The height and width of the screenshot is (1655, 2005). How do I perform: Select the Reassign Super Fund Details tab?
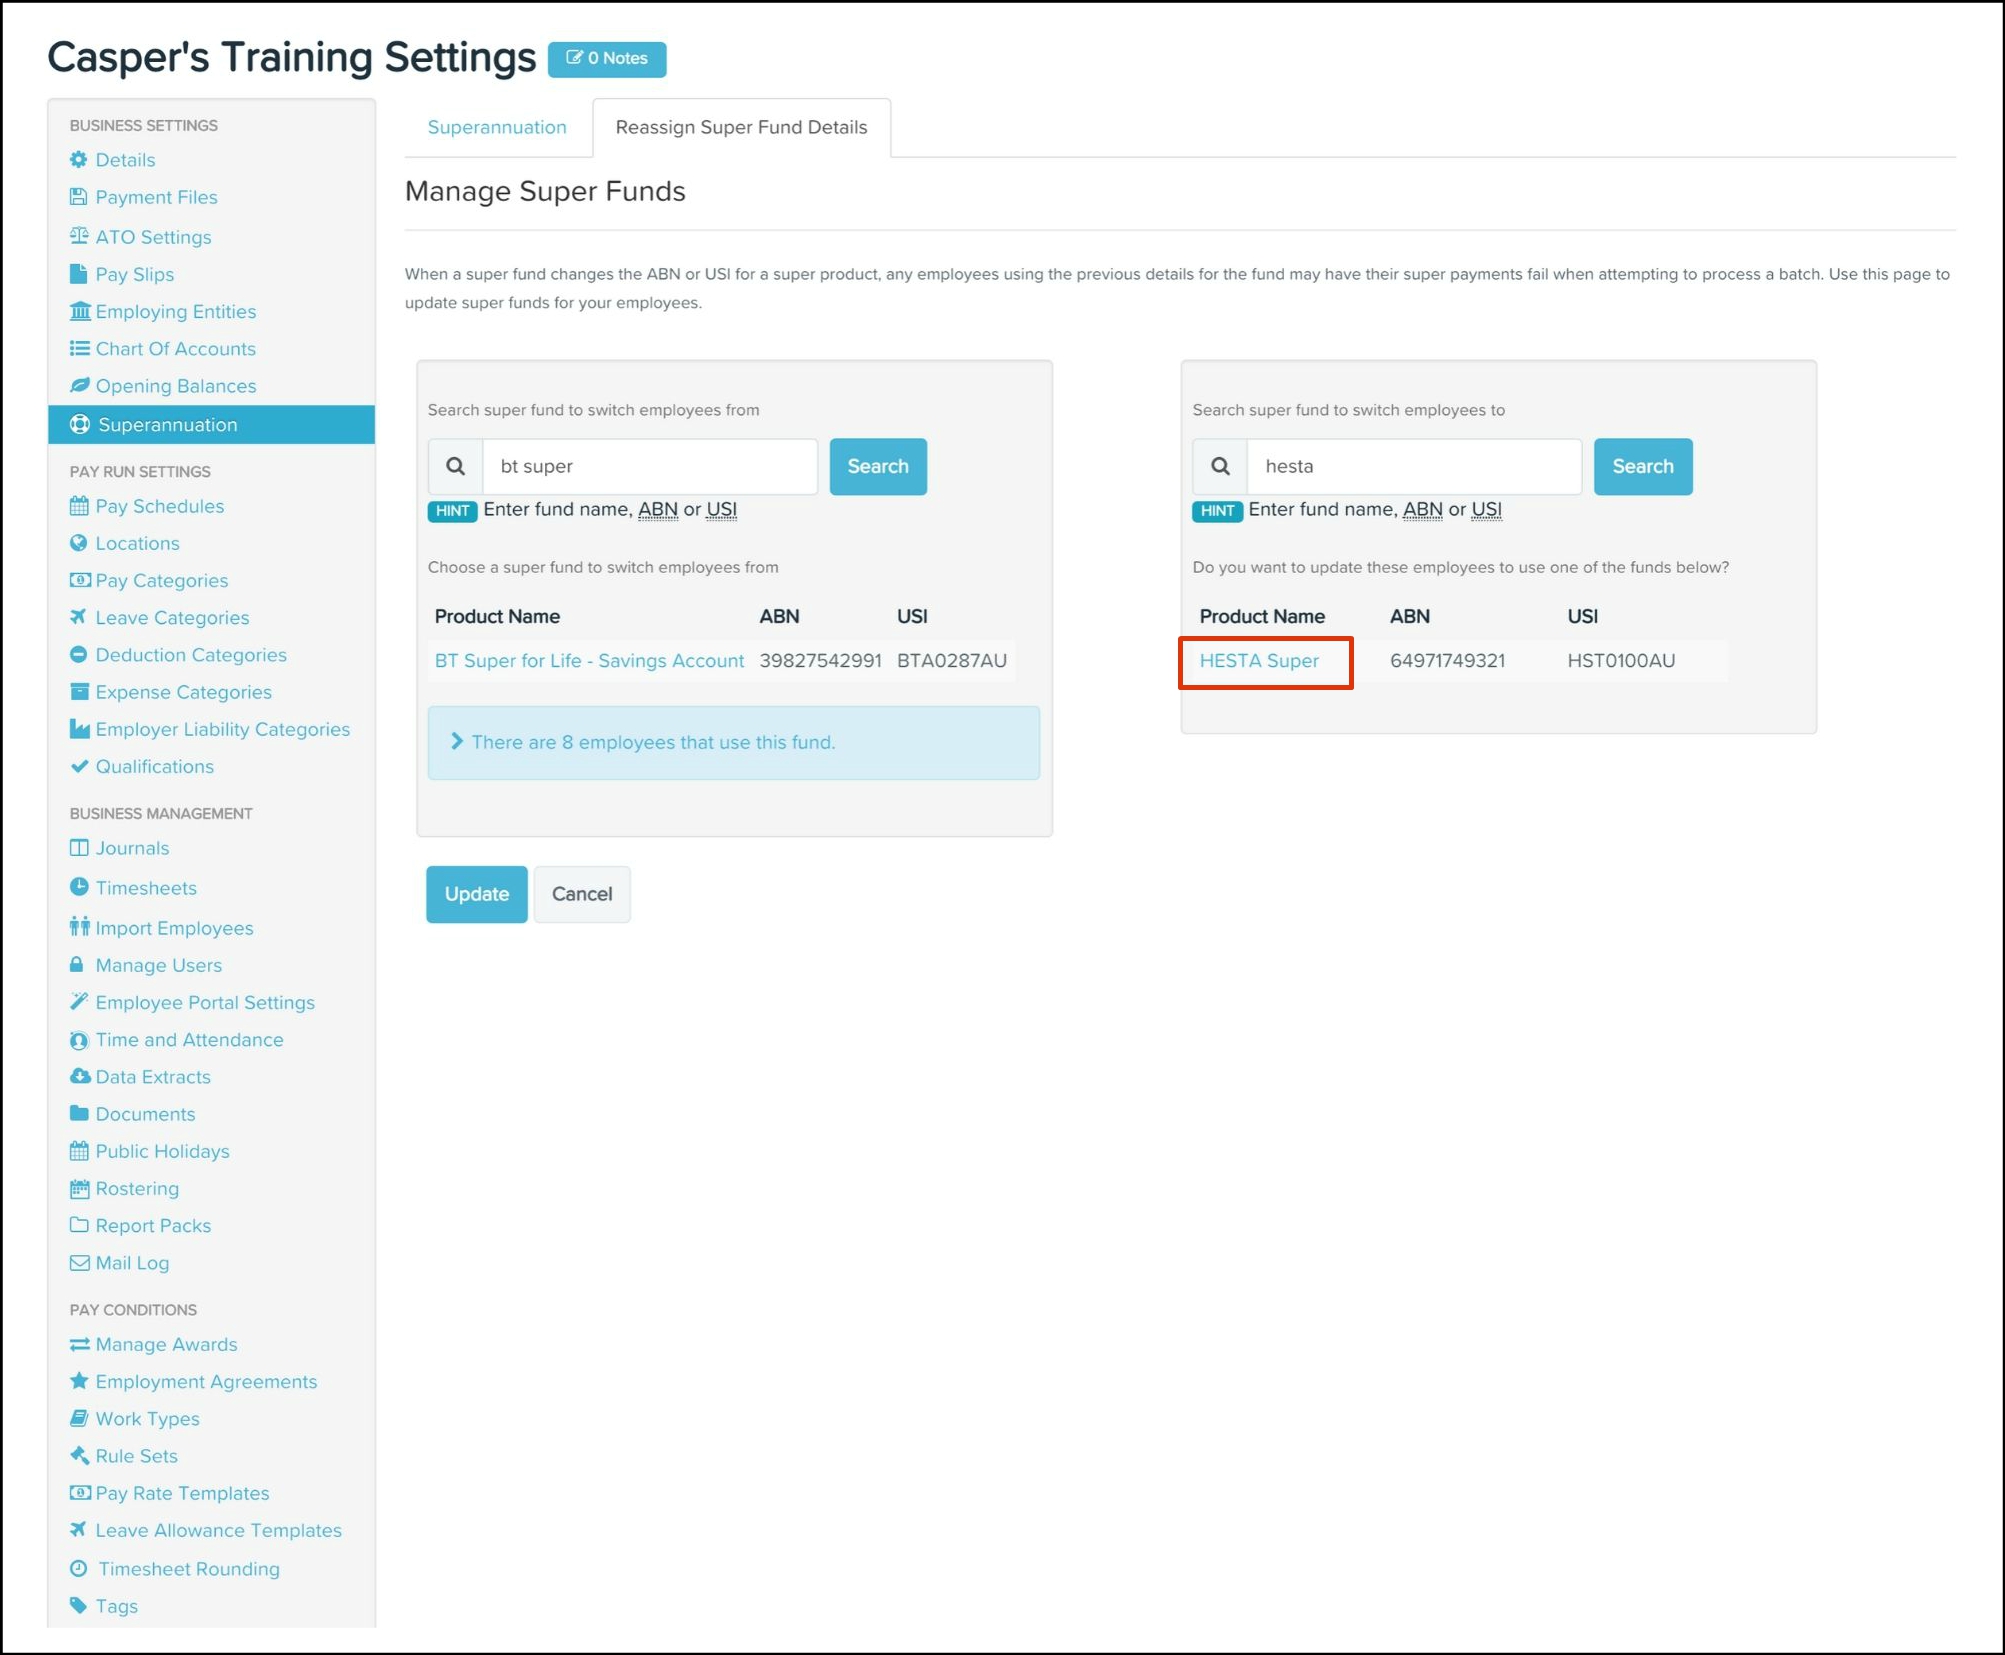741,127
